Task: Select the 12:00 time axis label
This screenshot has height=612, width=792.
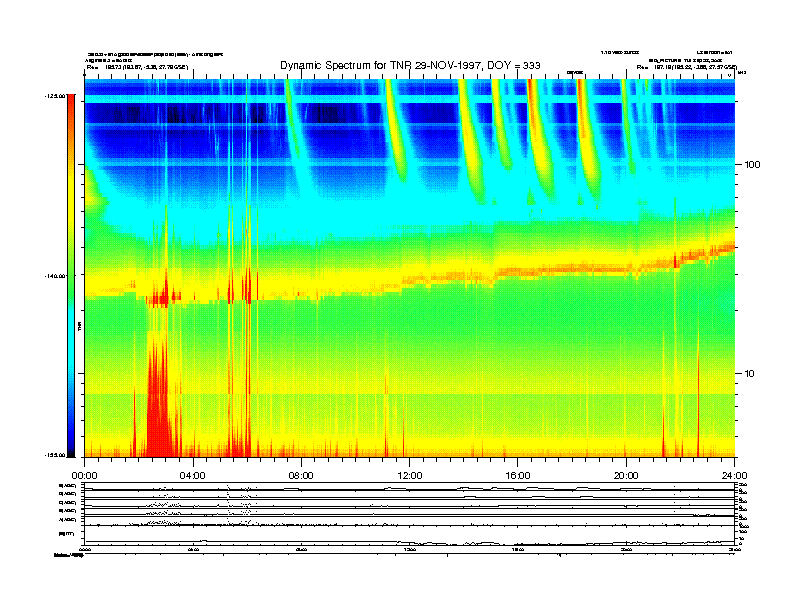Action: click(410, 476)
